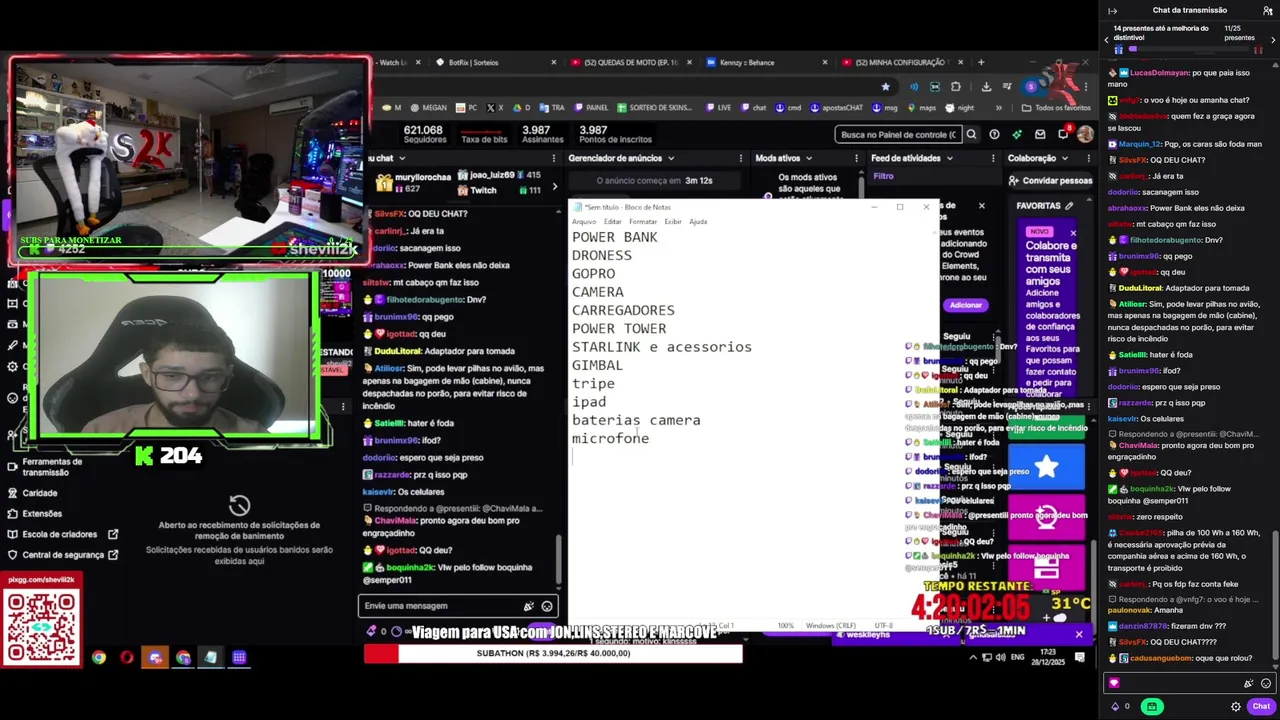The height and width of the screenshot is (720, 1280).
Task: Click the Notepad icon in the taskbar
Action: pos(211,657)
